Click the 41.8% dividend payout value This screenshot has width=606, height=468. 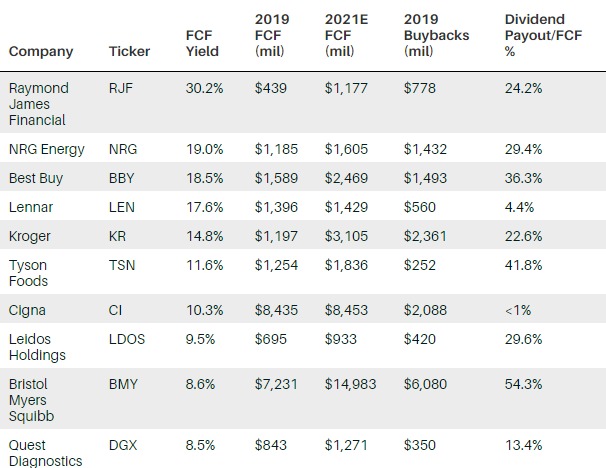click(x=523, y=265)
